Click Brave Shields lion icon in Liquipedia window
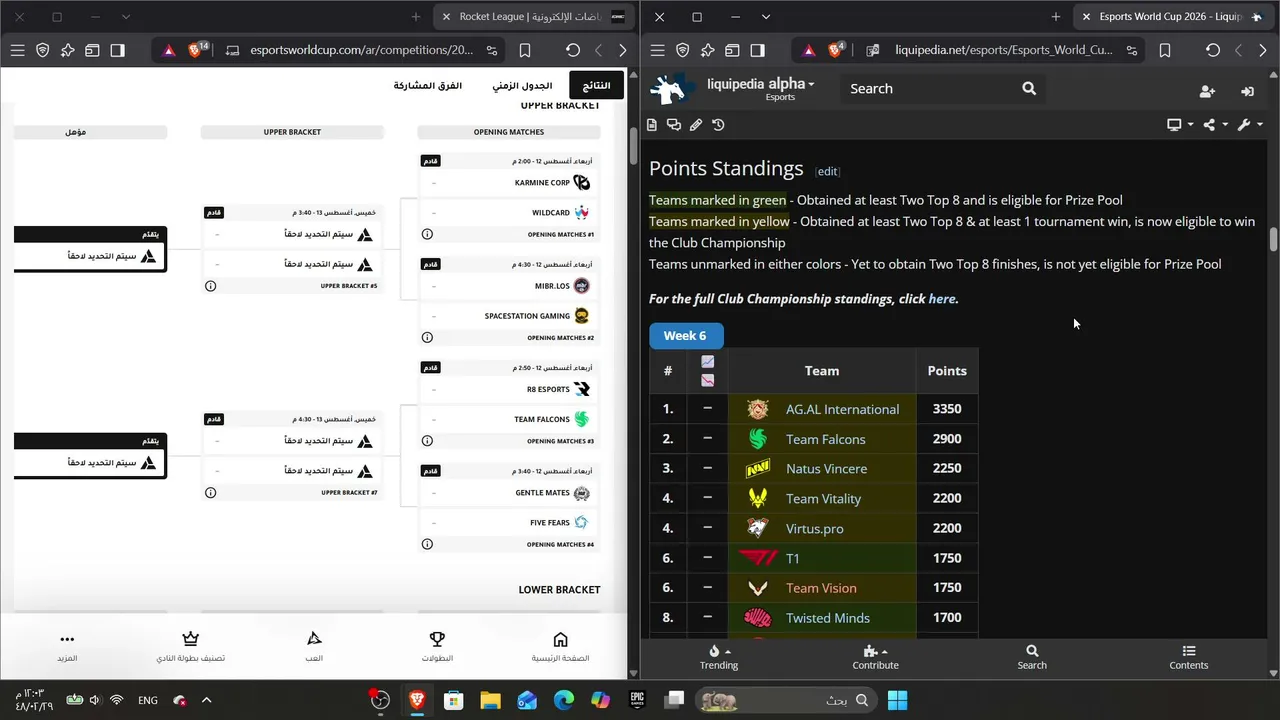 [x=836, y=50]
